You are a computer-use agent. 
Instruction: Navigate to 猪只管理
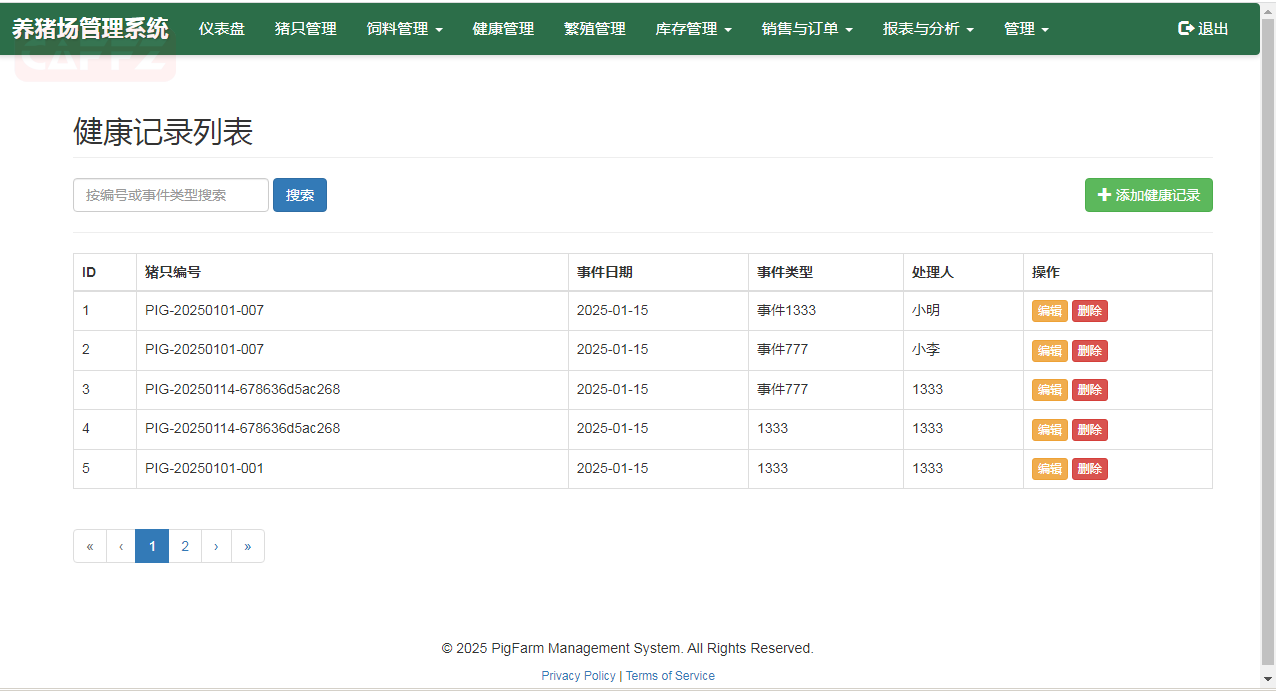pos(305,29)
